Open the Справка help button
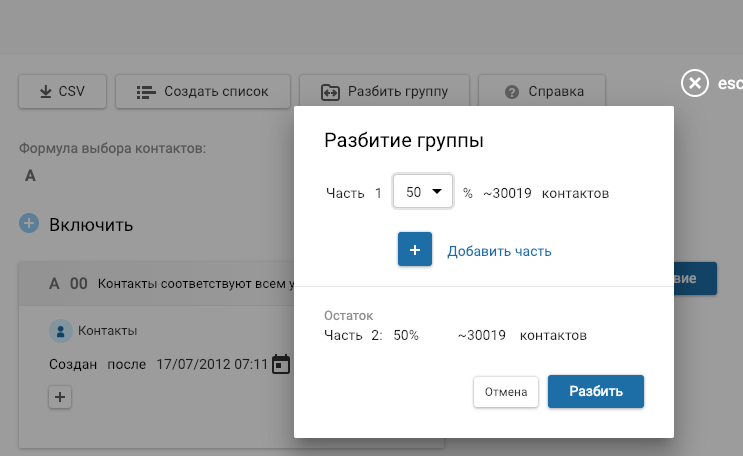Viewport: 743px width, 456px height. pos(543,92)
